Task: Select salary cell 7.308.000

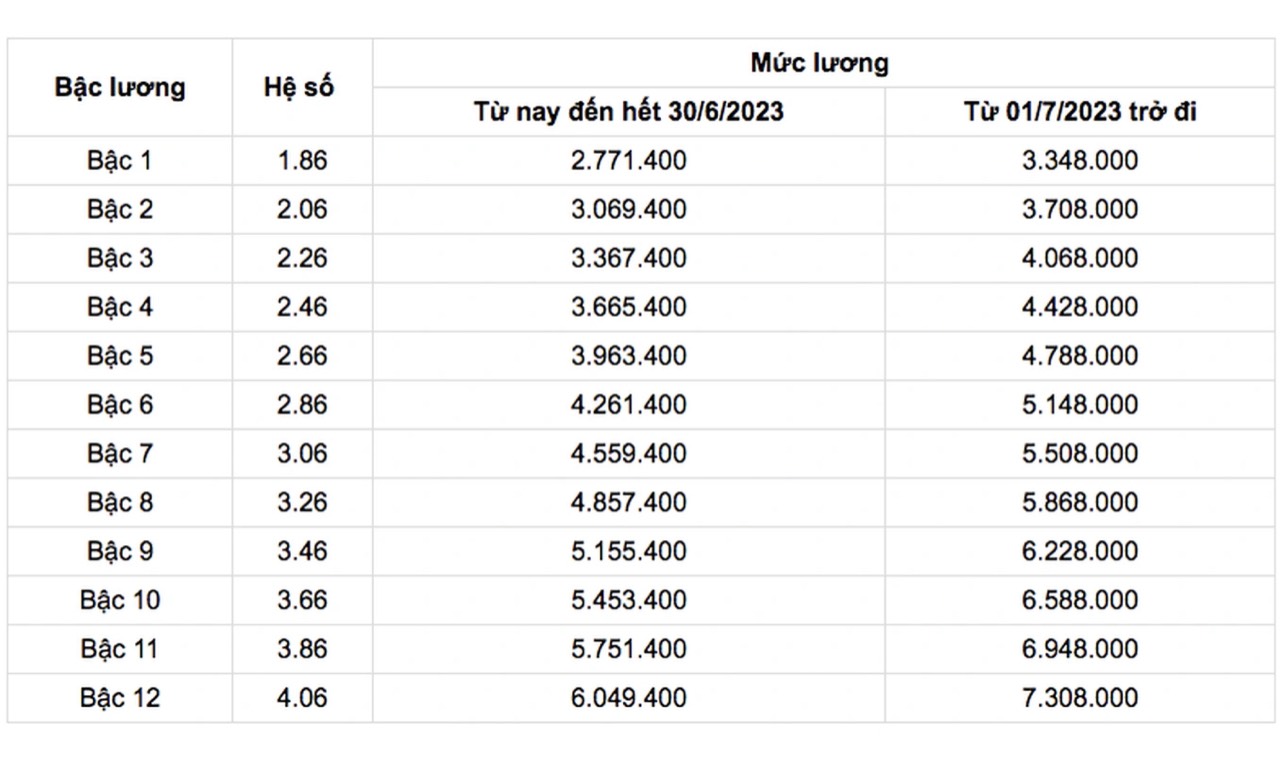Action: (1080, 698)
